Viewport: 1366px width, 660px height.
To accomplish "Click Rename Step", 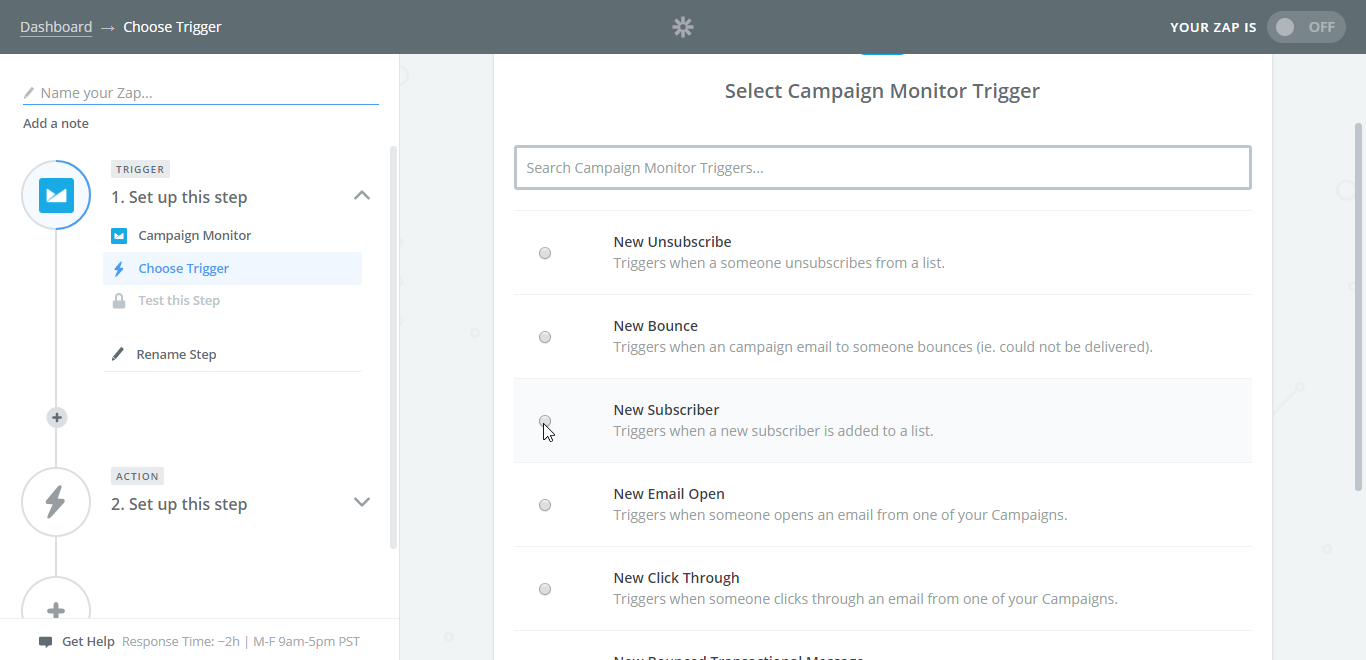I will pos(176,355).
